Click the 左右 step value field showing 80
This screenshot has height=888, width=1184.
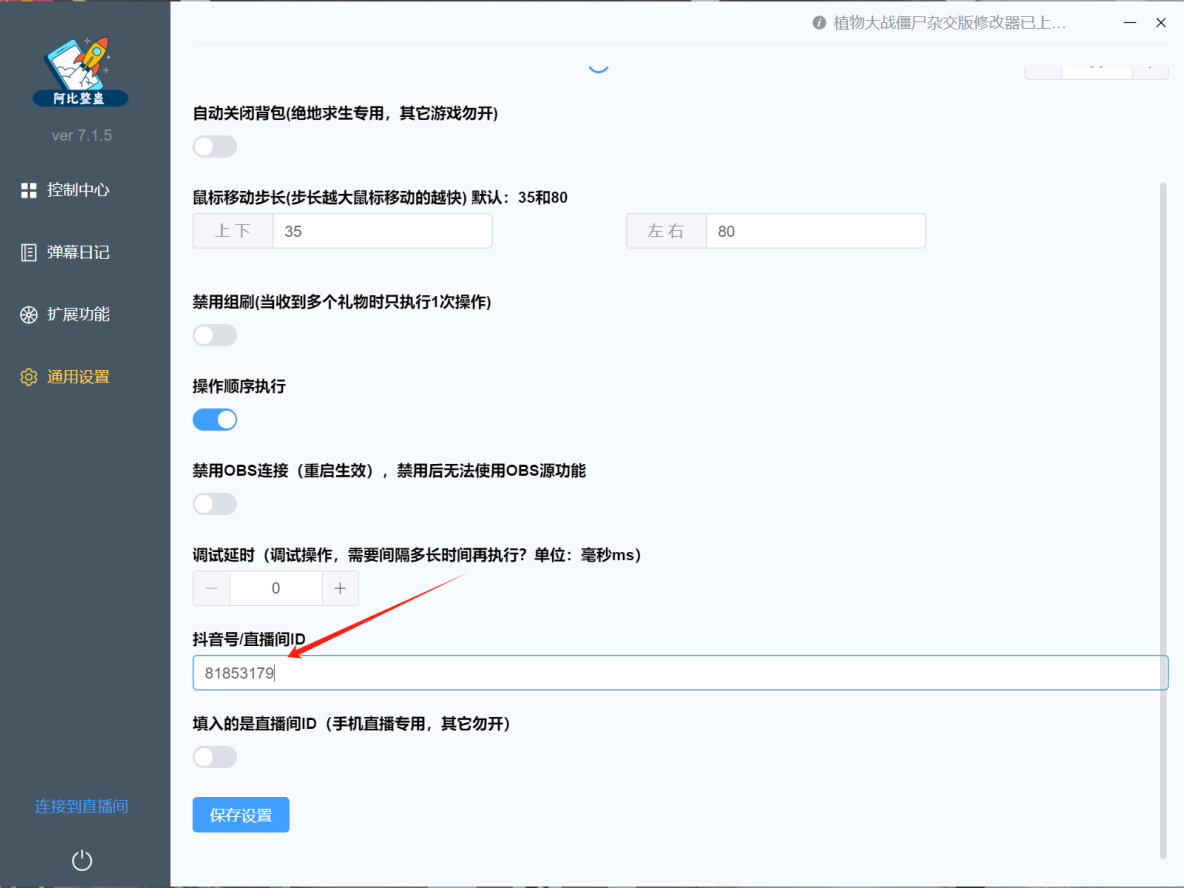tap(815, 231)
